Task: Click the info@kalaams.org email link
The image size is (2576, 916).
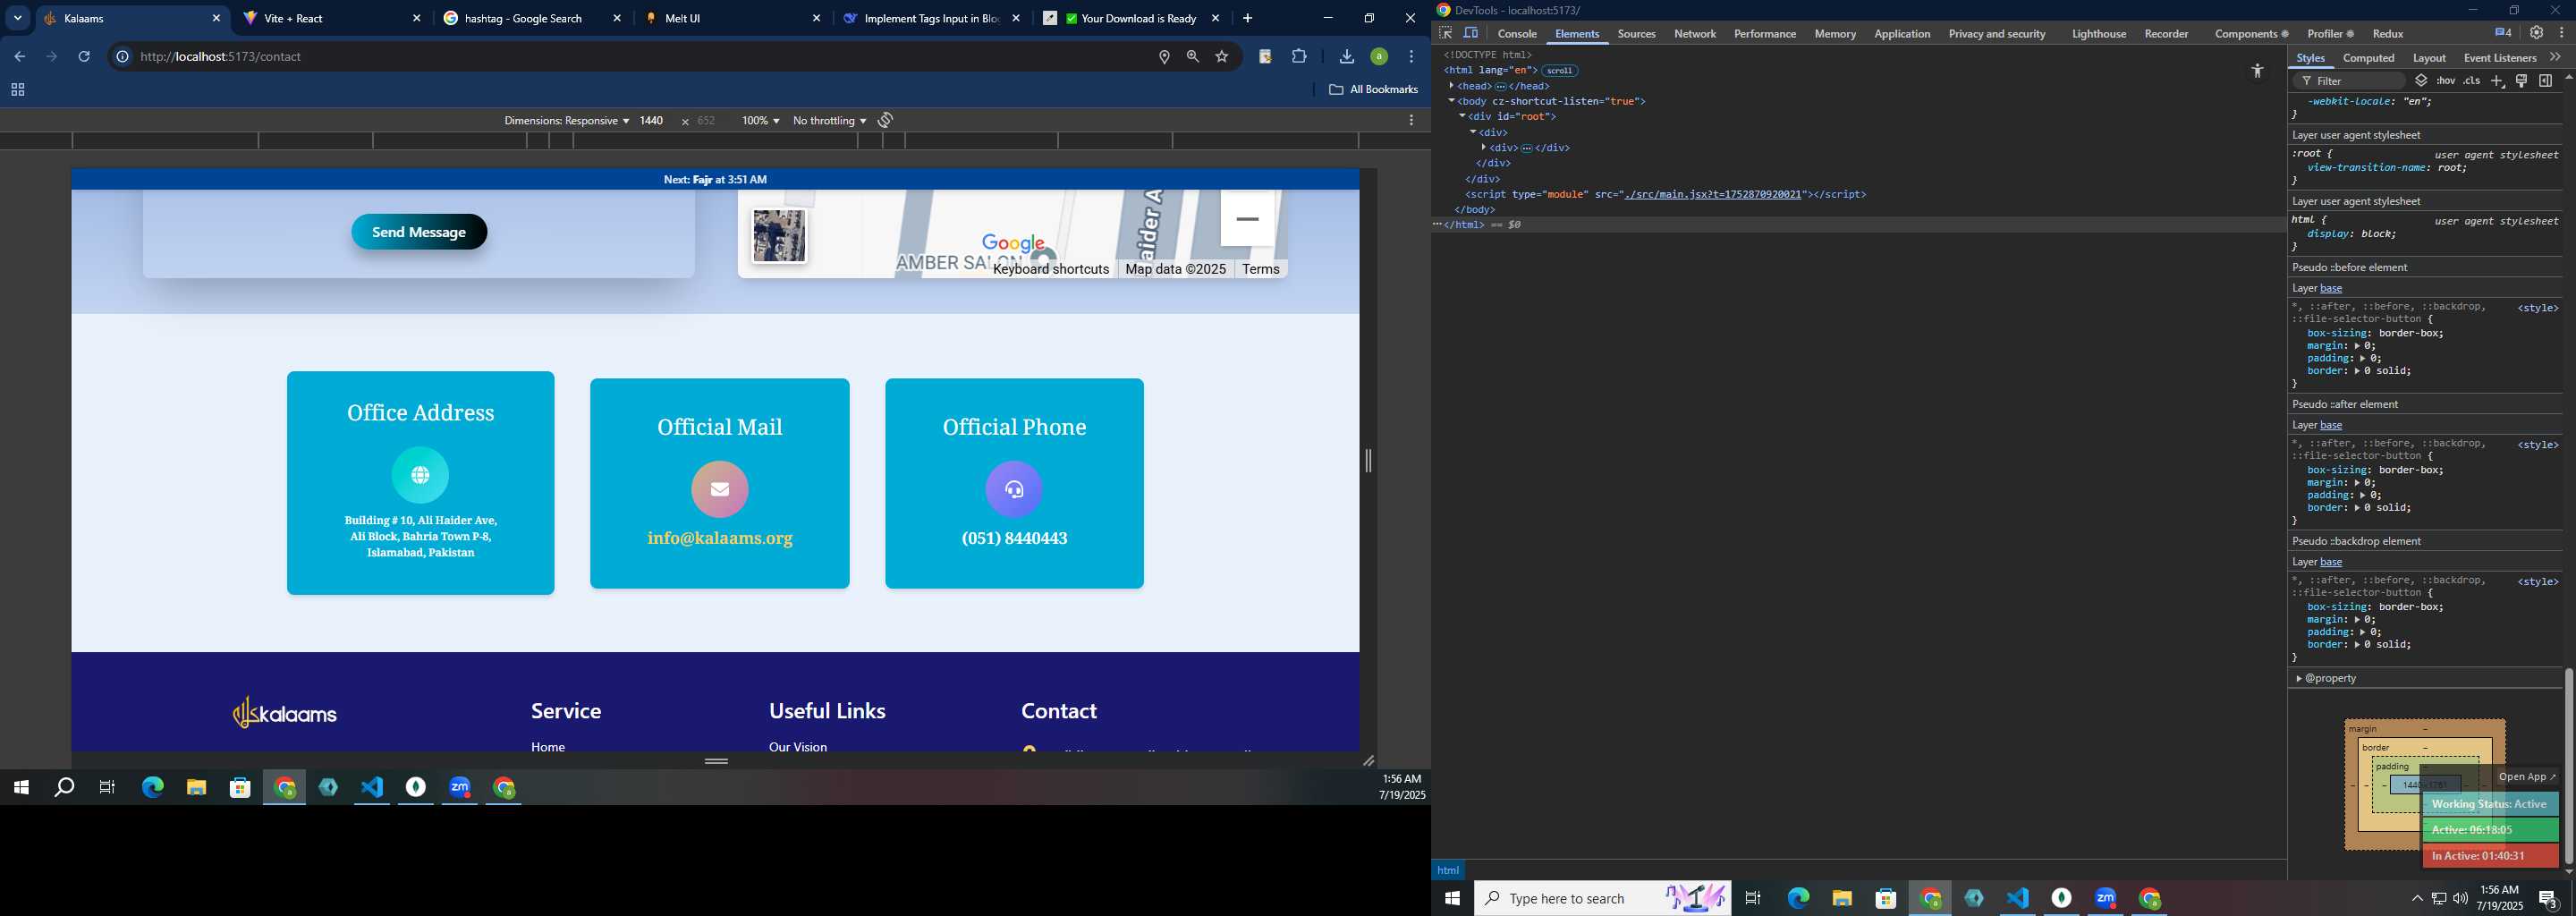Action: [x=720, y=539]
